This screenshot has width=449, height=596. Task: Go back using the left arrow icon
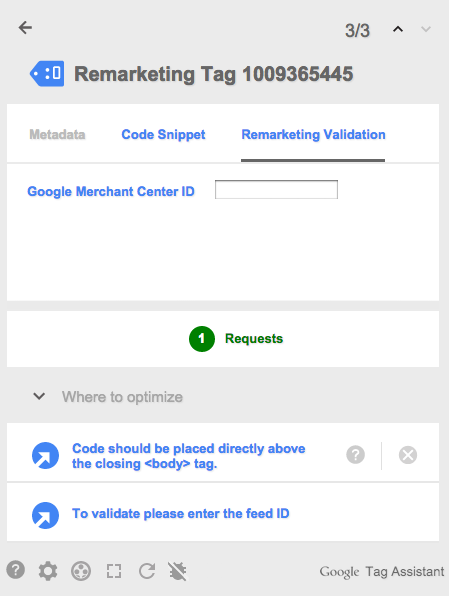[25, 28]
